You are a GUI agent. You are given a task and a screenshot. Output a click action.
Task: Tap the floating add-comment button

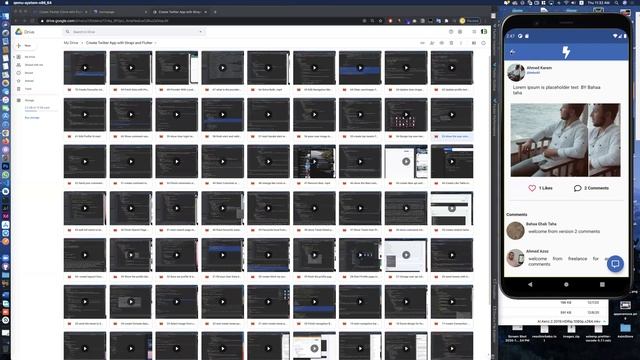[x=615, y=264]
